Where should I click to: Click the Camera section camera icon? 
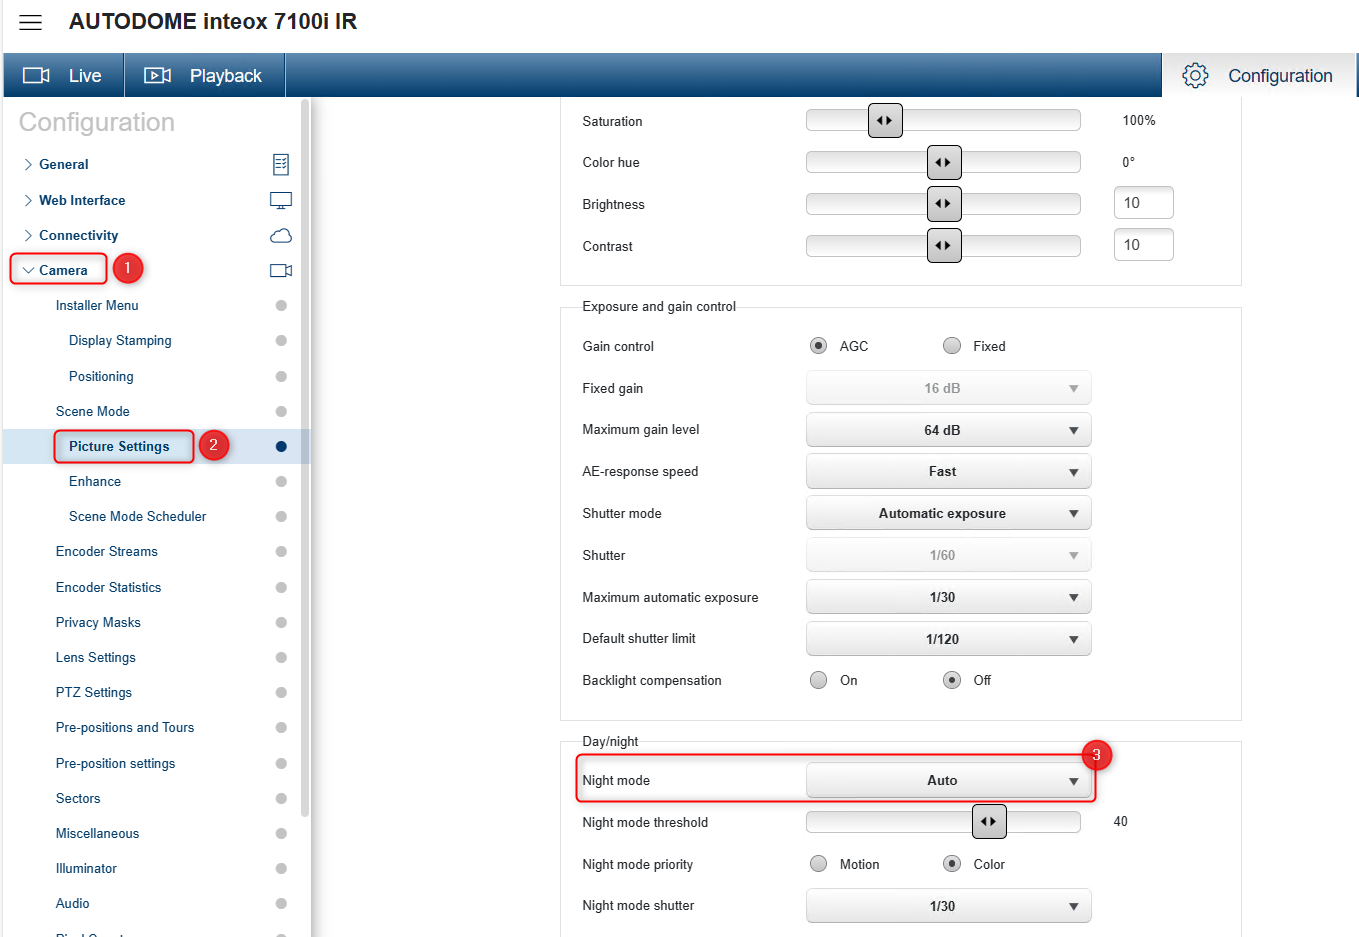tap(281, 271)
